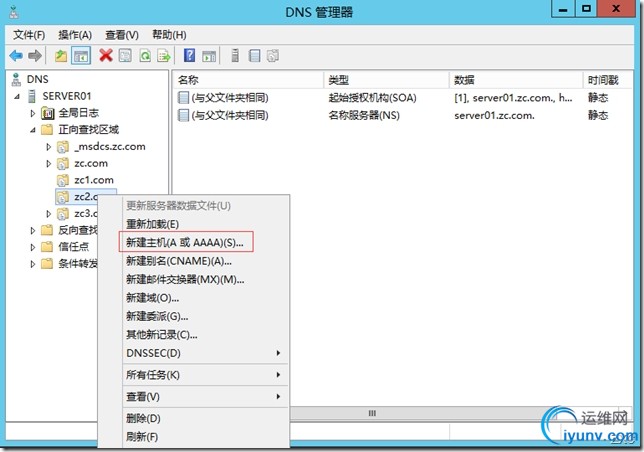Toggle the action pane toolbar icon
The height and width of the screenshot is (452, 644).
point(209,55)
